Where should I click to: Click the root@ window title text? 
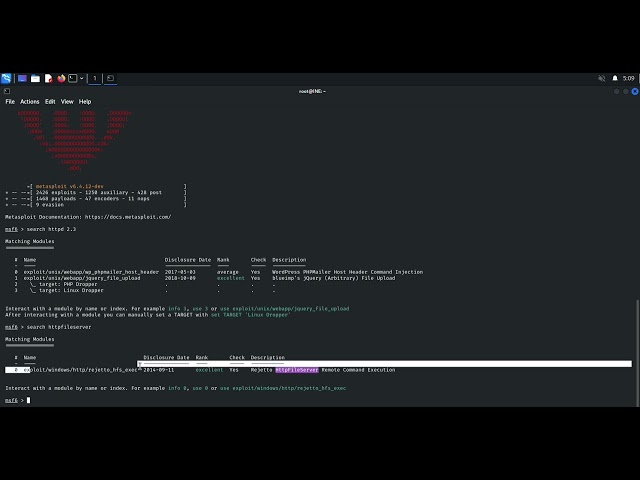click(312, 91)
